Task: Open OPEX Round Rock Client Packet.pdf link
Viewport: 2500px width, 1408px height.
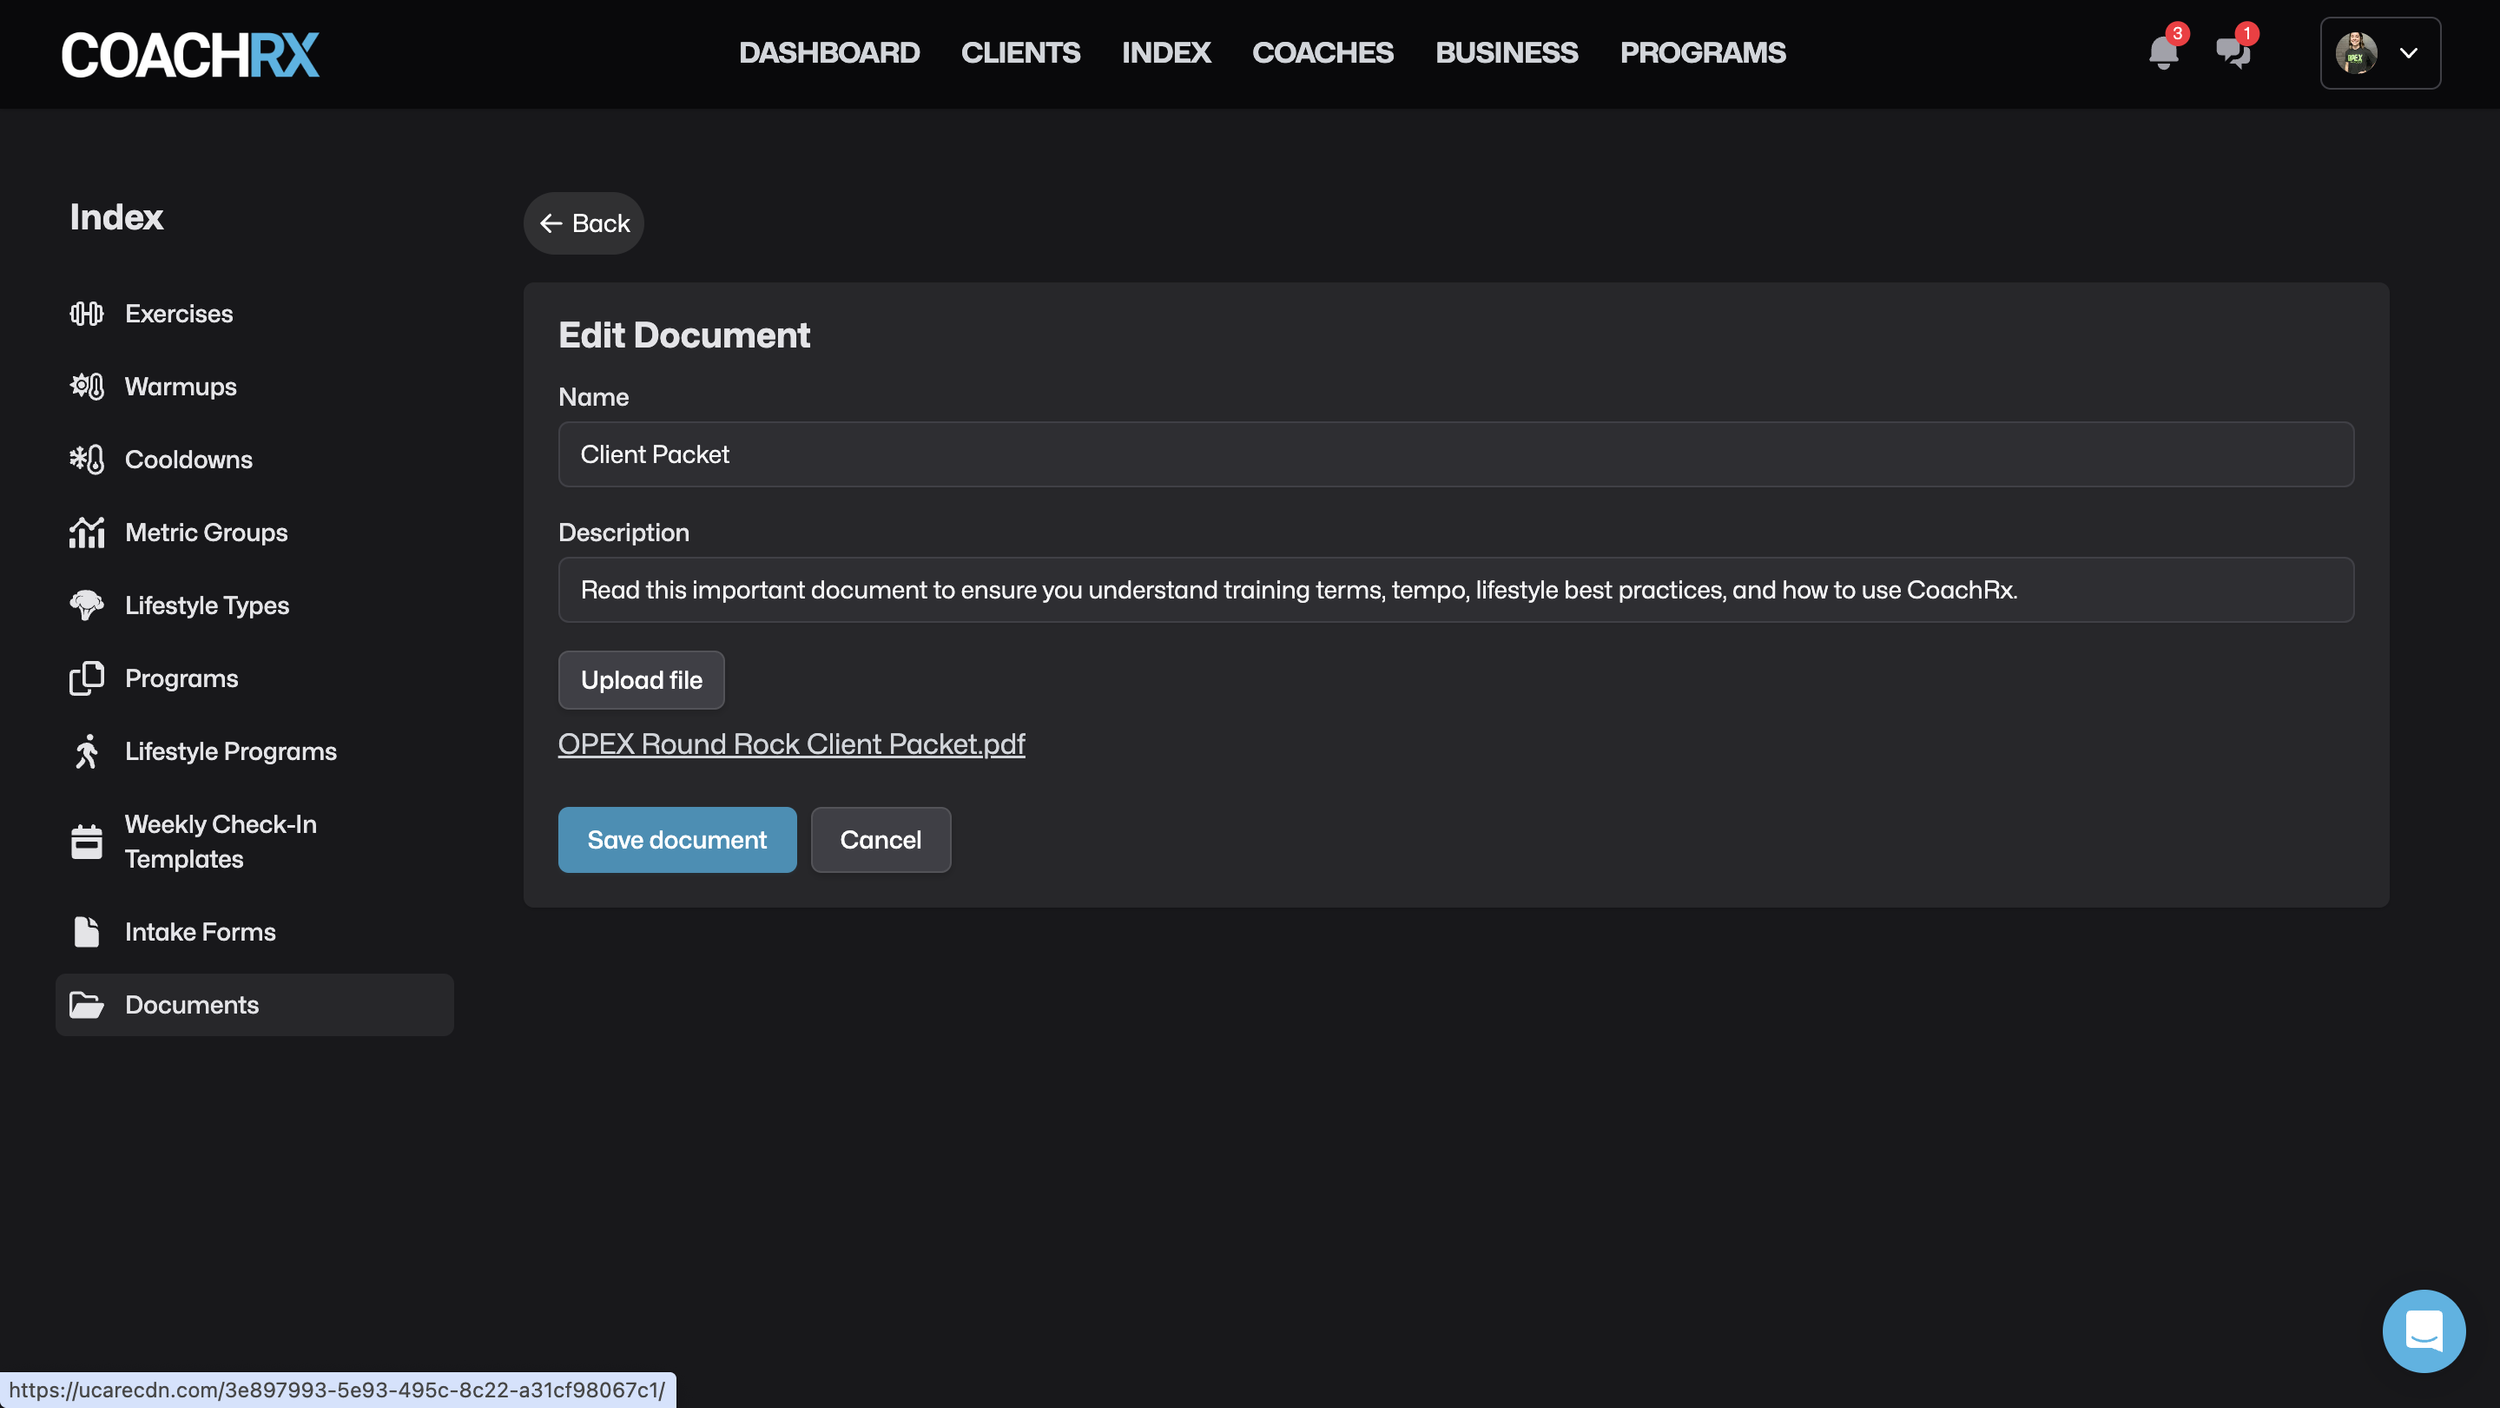Action: click(x=791, y=744)
